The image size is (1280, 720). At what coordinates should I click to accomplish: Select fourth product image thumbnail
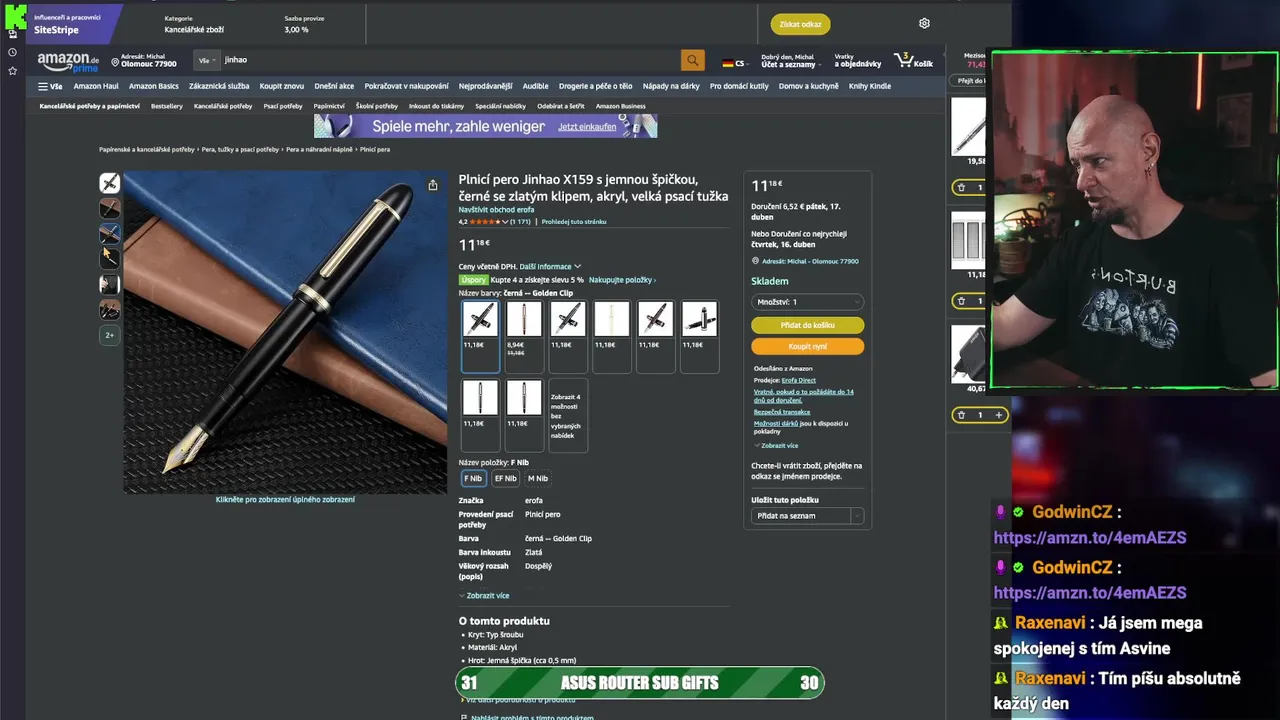click(110, 258)
